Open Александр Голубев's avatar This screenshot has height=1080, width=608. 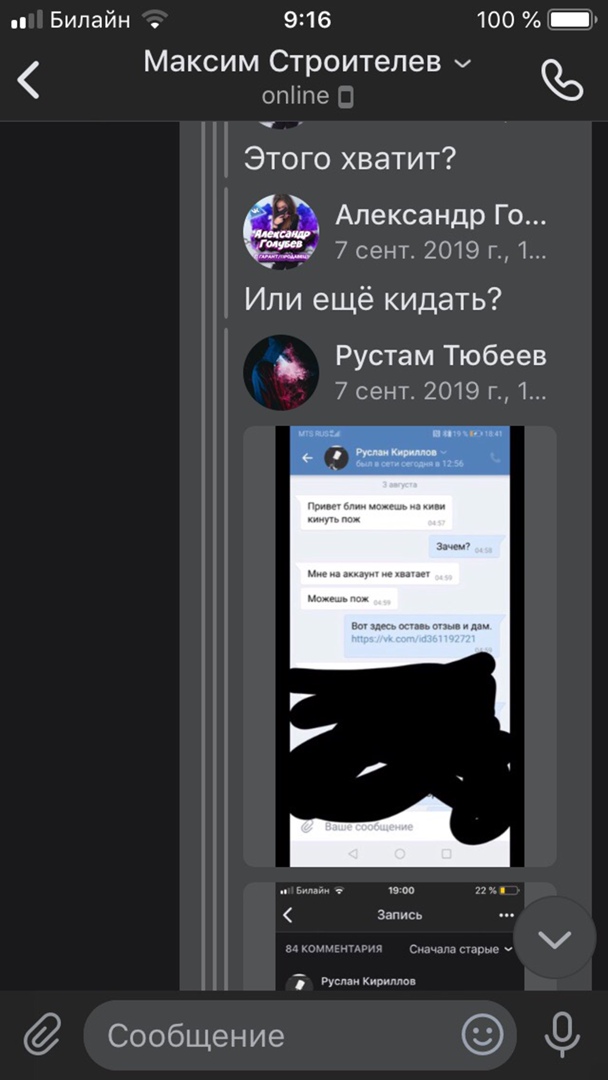281,231
